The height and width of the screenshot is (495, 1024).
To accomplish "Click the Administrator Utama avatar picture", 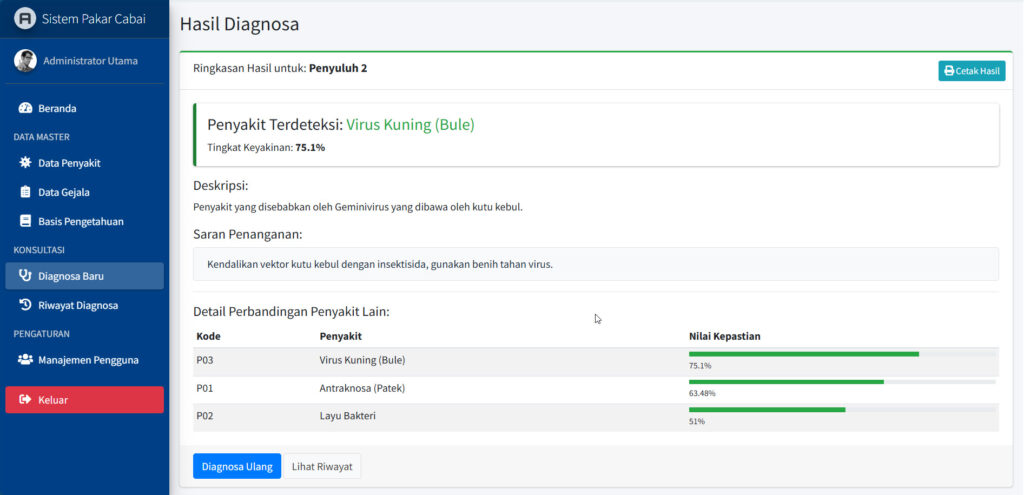I will (25, 61).
